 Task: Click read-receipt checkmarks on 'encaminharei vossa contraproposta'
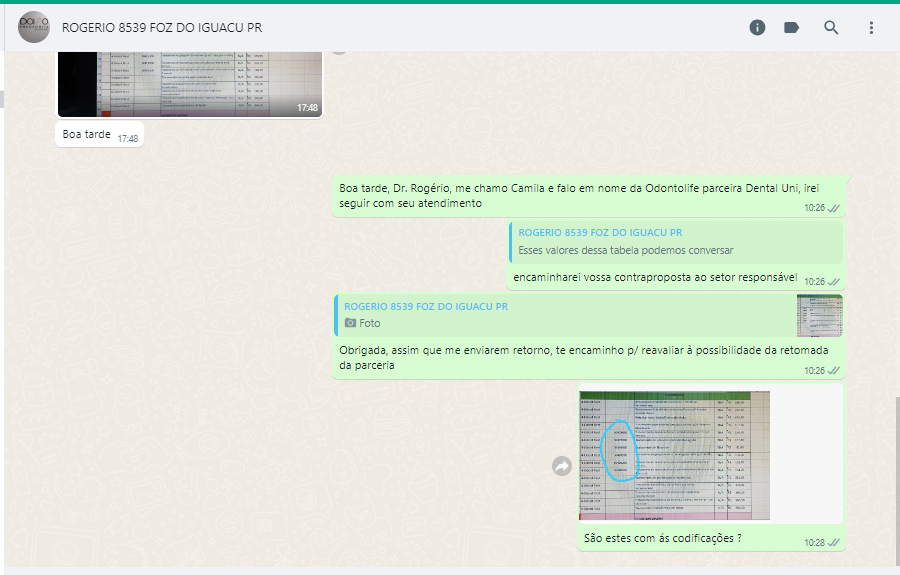coord(833,282)
